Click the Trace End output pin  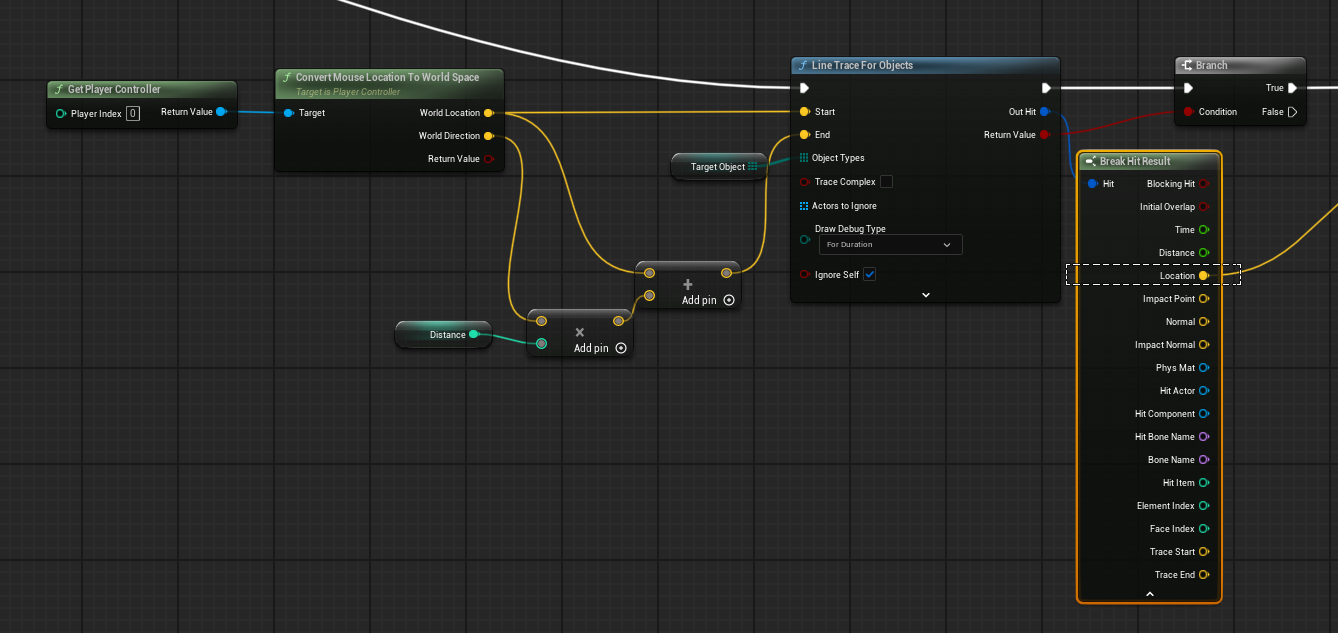1204,575
